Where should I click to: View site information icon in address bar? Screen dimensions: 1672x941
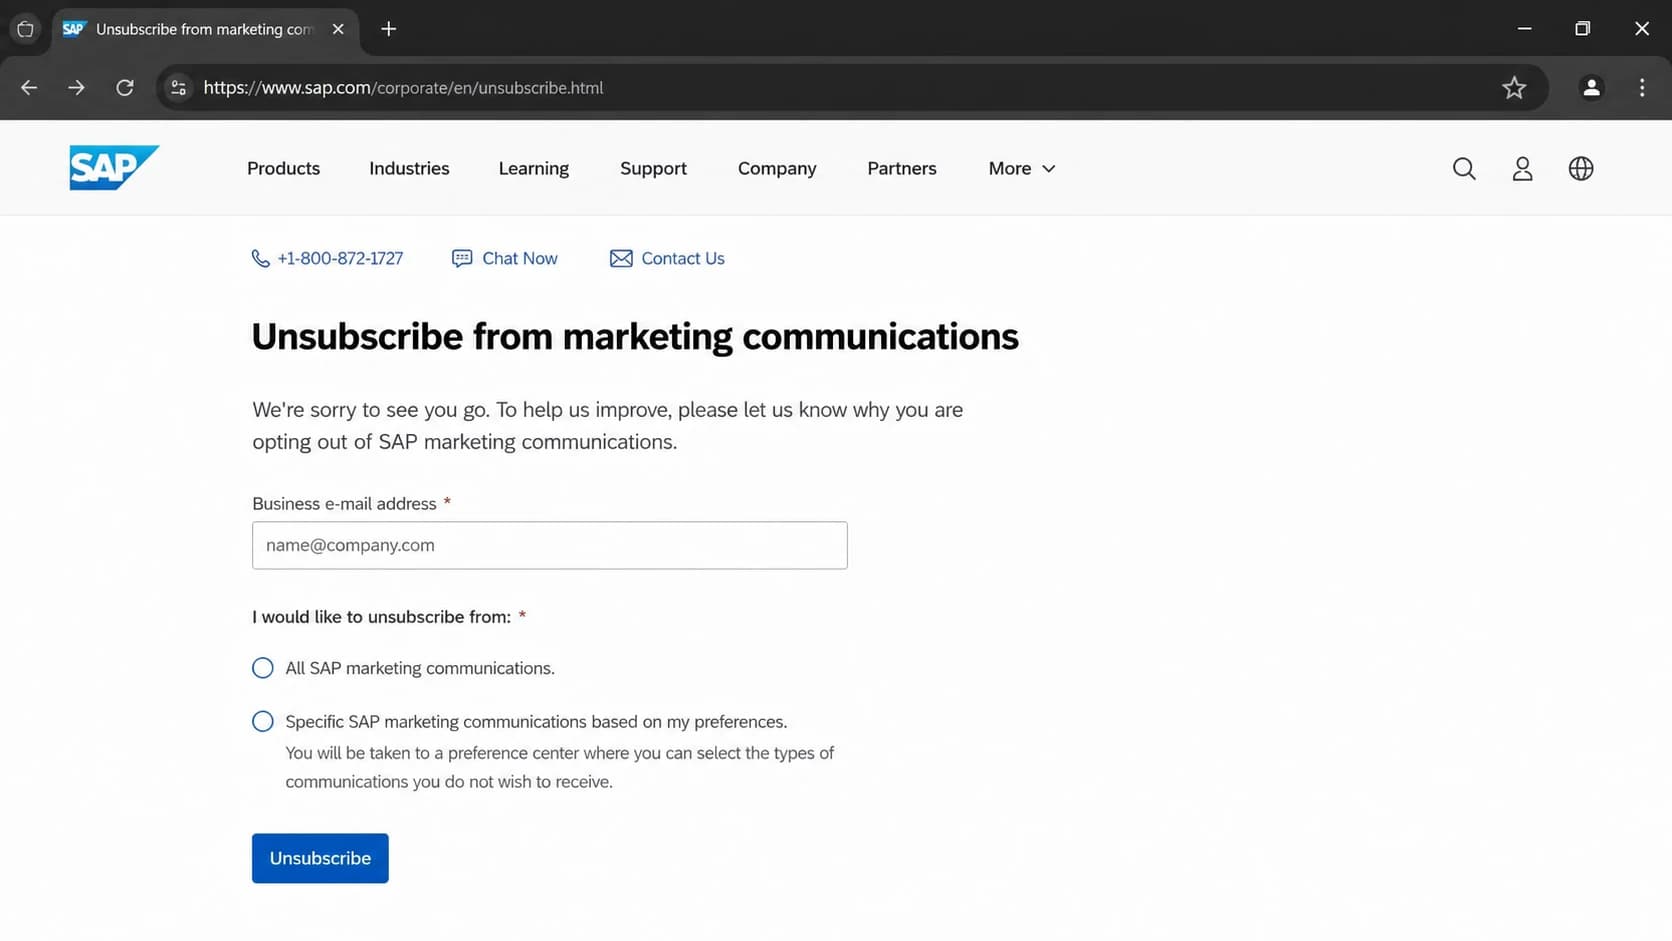tap(178, 88)
